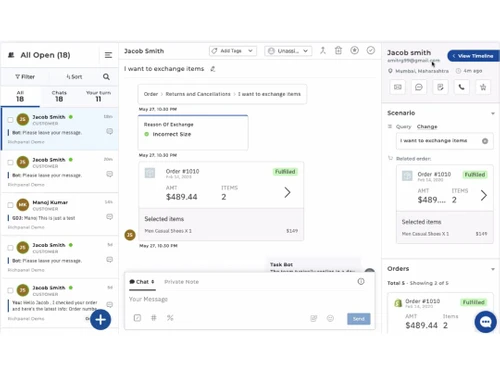The width and height of the screenshot is (500, 375).
Task: Tick checkbox for Jacob Smith 'You: Hello Jacob' conversation
Action: pos(10,290)
